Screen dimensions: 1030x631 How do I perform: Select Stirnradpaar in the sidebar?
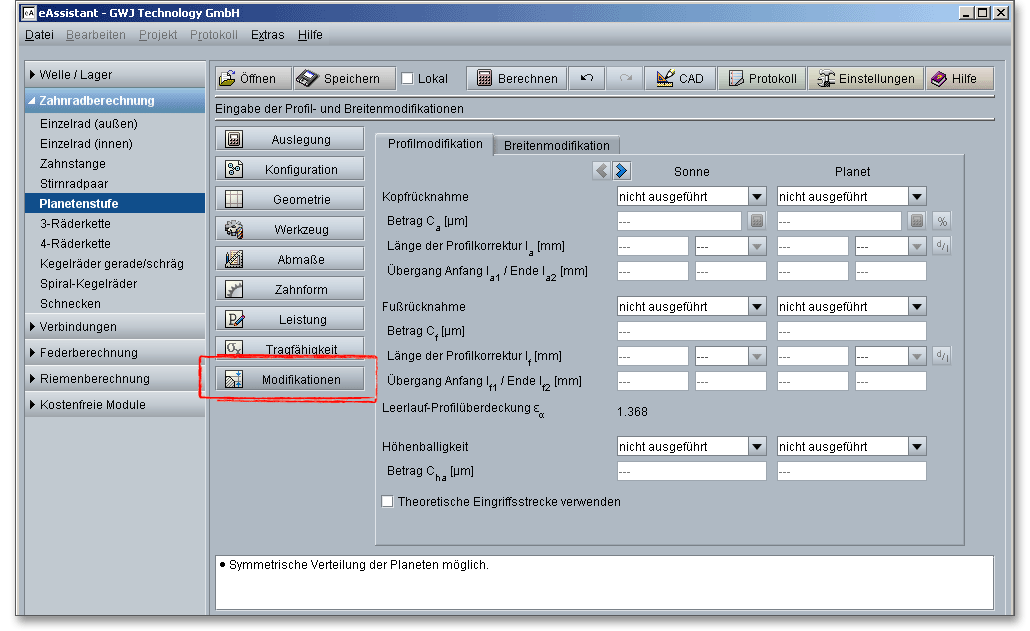point(74,184)
